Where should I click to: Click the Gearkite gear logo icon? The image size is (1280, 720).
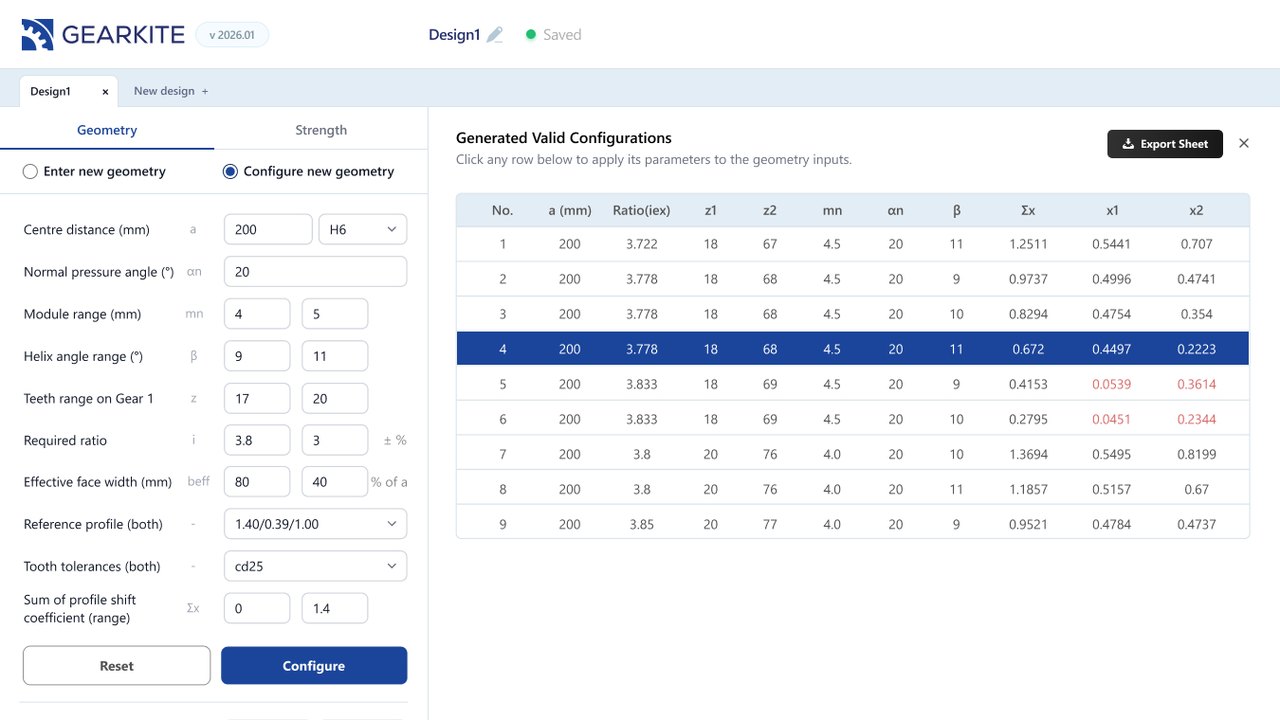37,35
